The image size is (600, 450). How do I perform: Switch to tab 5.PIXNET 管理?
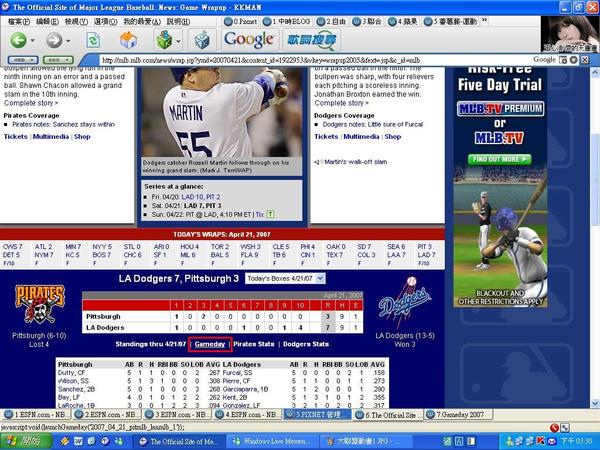(x=317, y=415)
